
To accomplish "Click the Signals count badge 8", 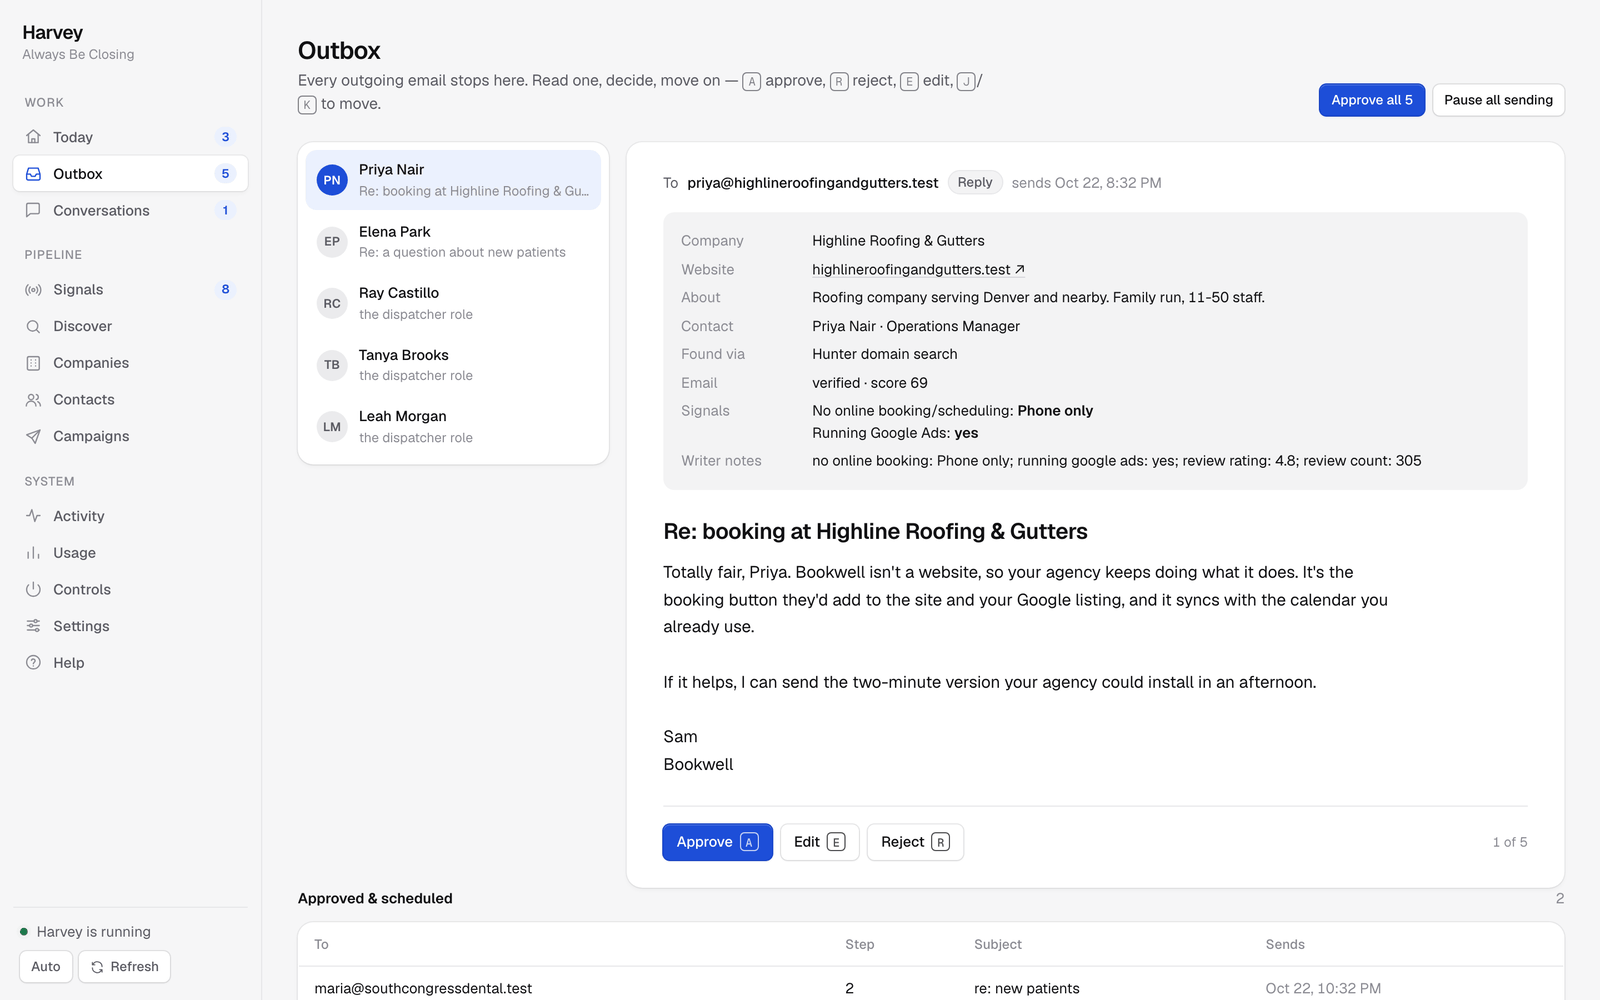I will point(225,290).
